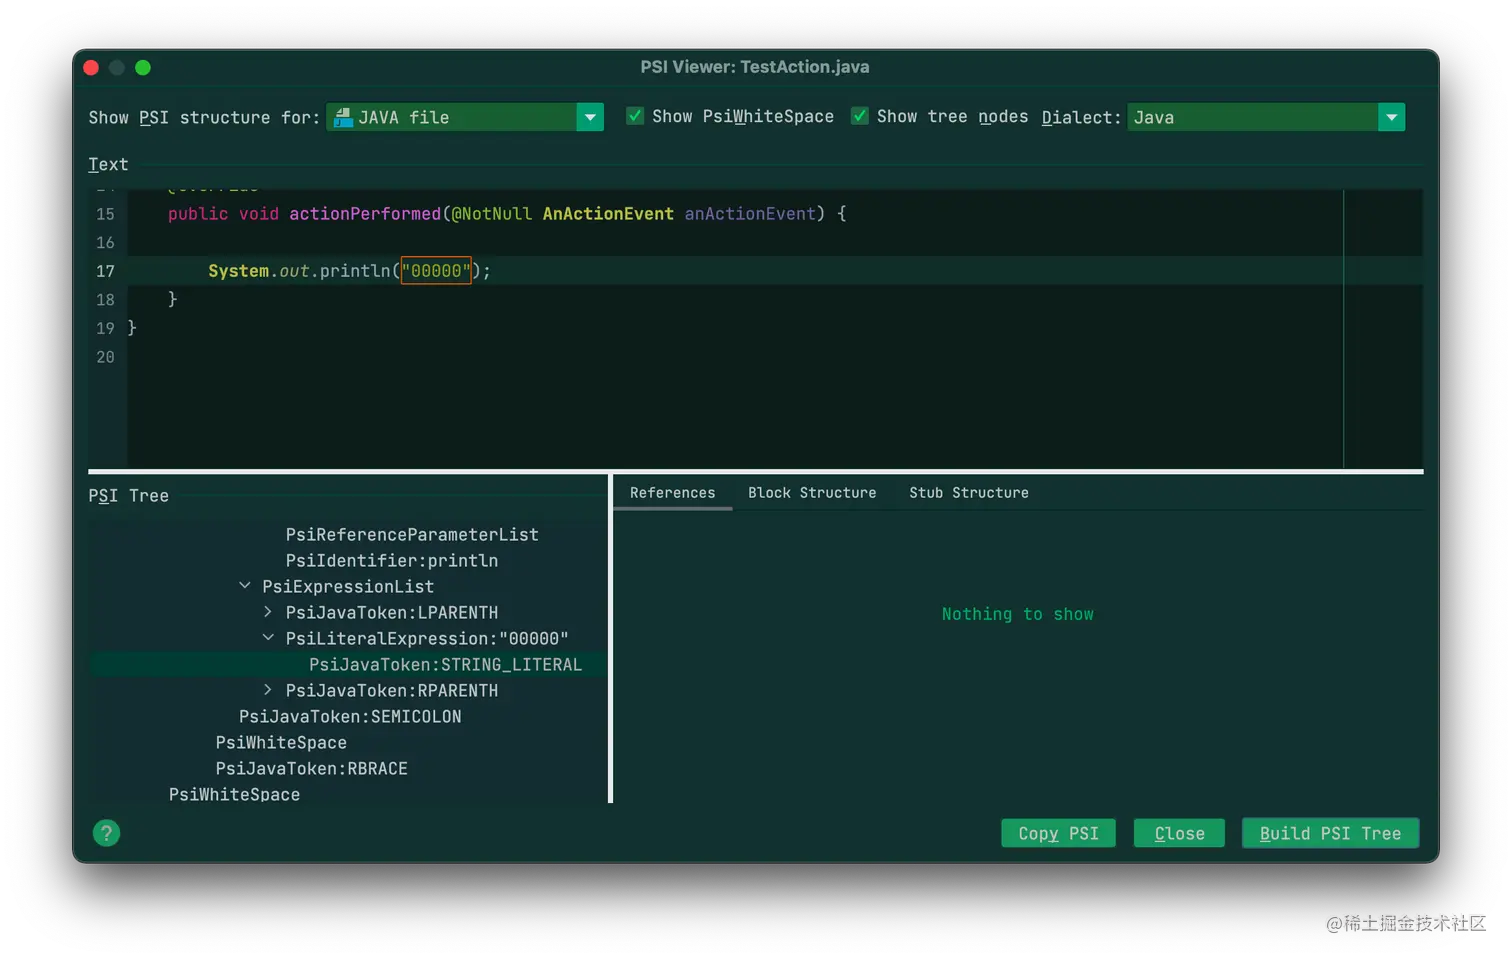This screenshot has height=959, width=1512.
Task: Click the JAVA file type icon
Action: pos(343,117)
